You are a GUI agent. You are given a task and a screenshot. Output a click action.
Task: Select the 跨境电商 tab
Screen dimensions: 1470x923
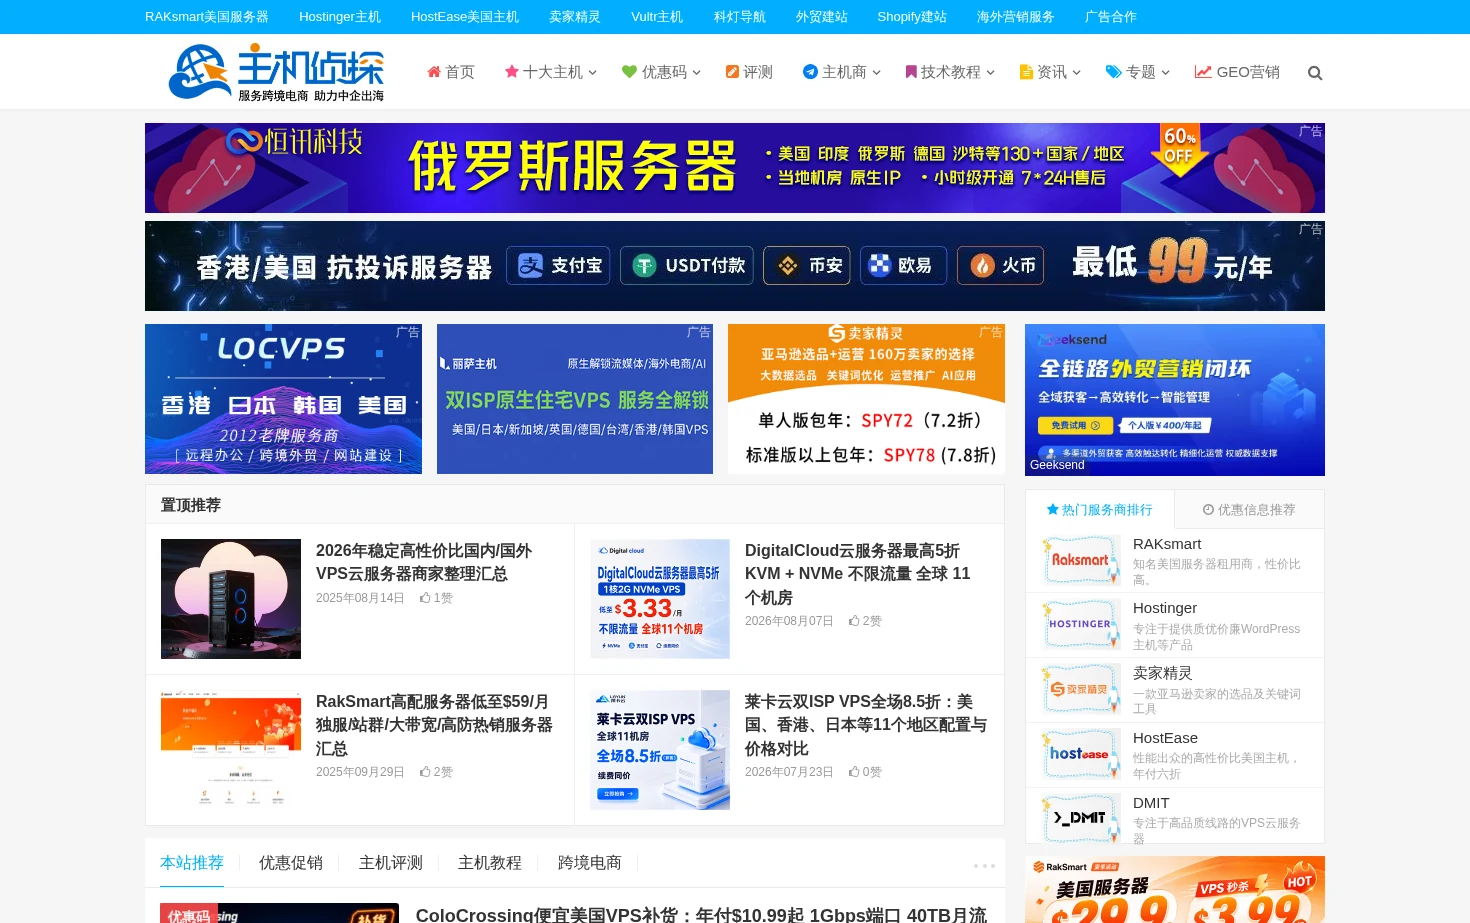tap(590, 863)
